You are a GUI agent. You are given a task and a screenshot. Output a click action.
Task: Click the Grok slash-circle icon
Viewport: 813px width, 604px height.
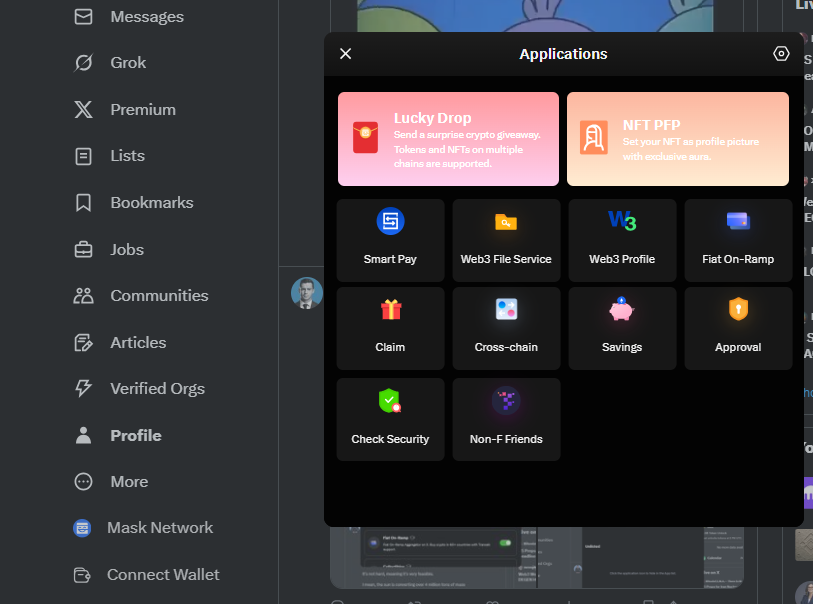click(83, 63)
